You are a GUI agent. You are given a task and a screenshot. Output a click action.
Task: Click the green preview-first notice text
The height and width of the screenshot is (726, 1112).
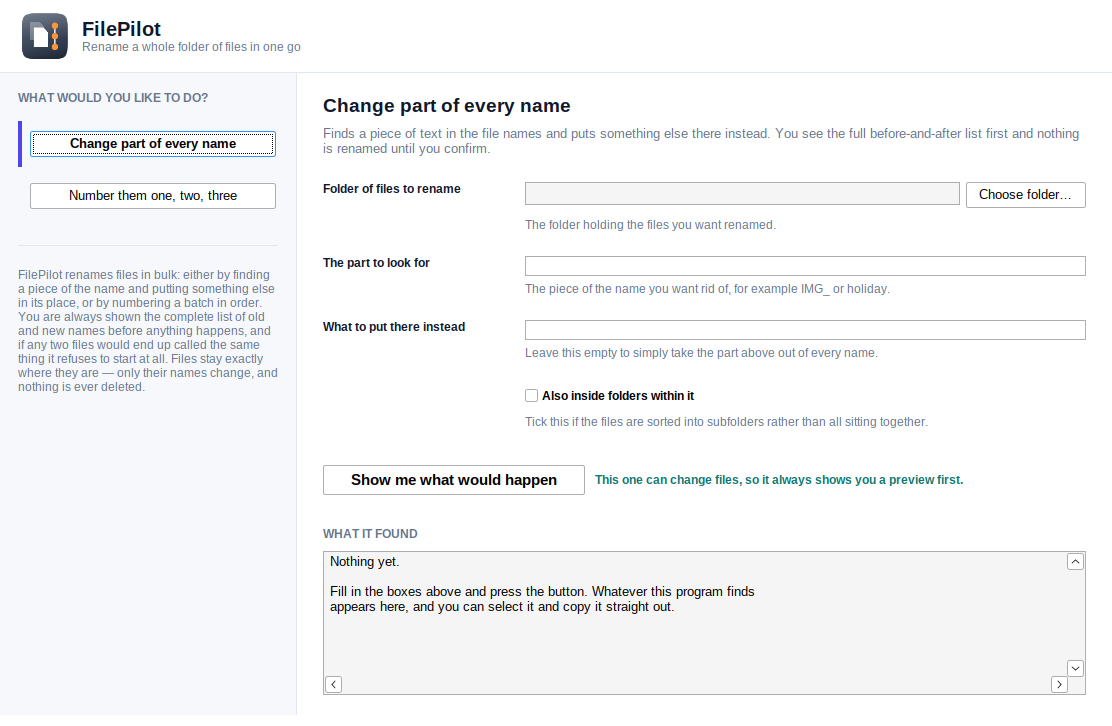pyautogui.click(x=779, y=480)
